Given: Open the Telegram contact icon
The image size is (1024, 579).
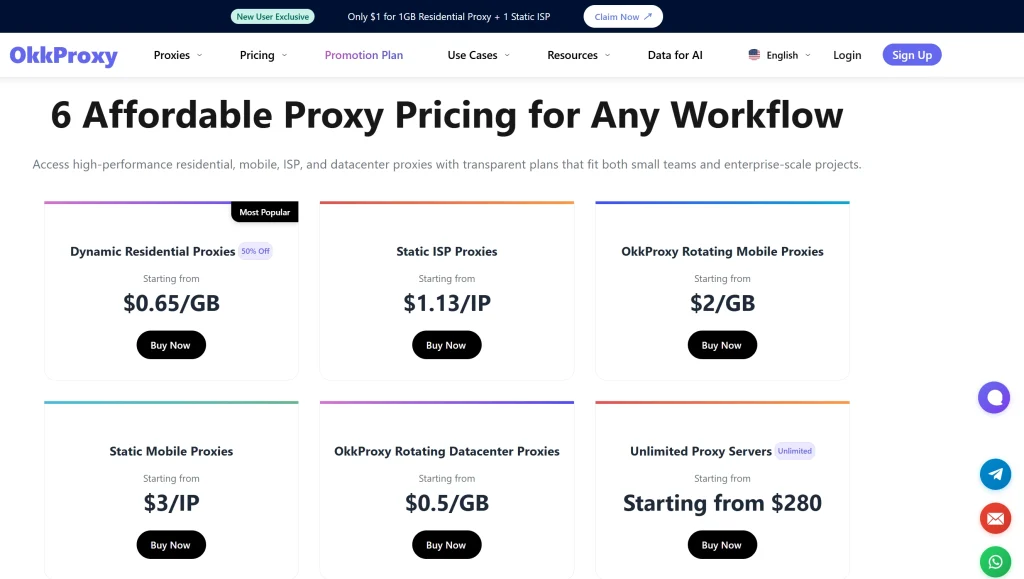Looking at the screenshot, I should click(x=995, y=474).
